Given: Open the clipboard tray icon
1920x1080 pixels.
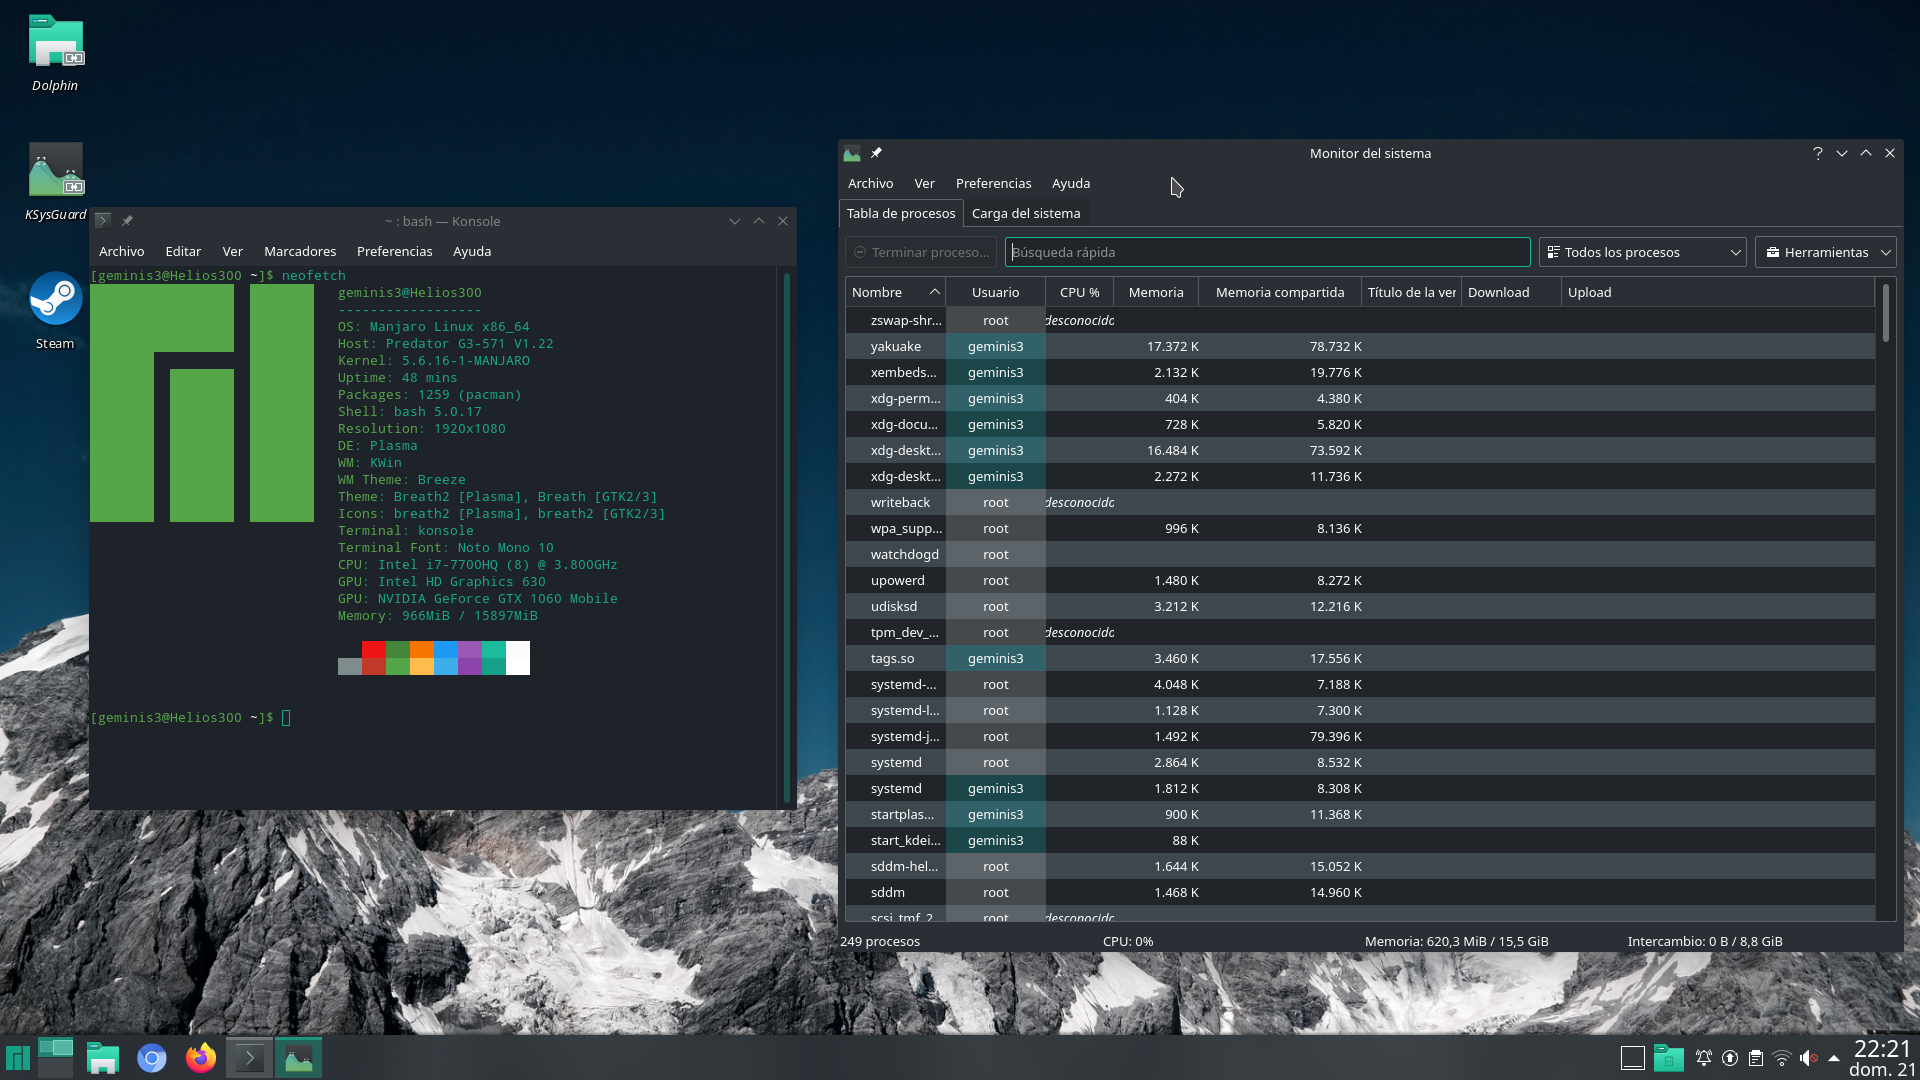Looking at the screenshot, I should point(1756,1058).
